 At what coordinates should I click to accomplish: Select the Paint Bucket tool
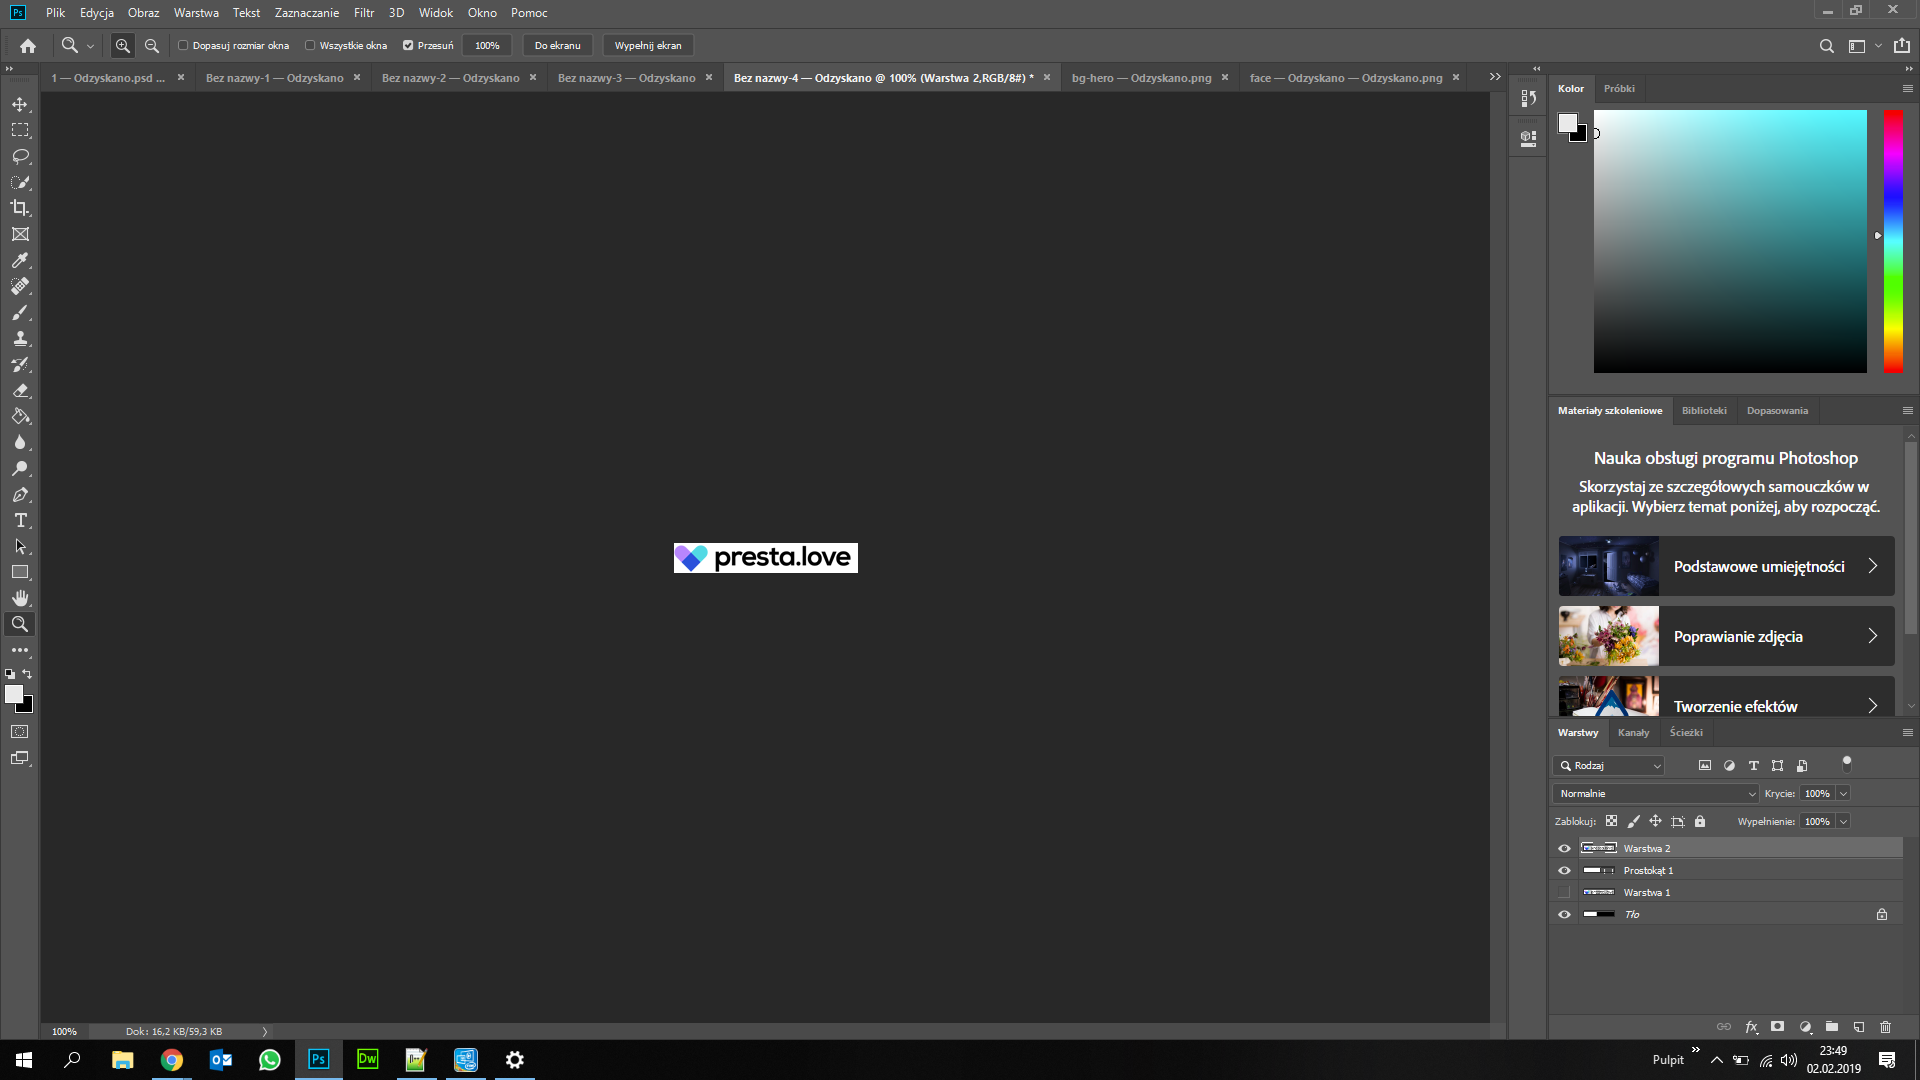[x=20, y=417]
